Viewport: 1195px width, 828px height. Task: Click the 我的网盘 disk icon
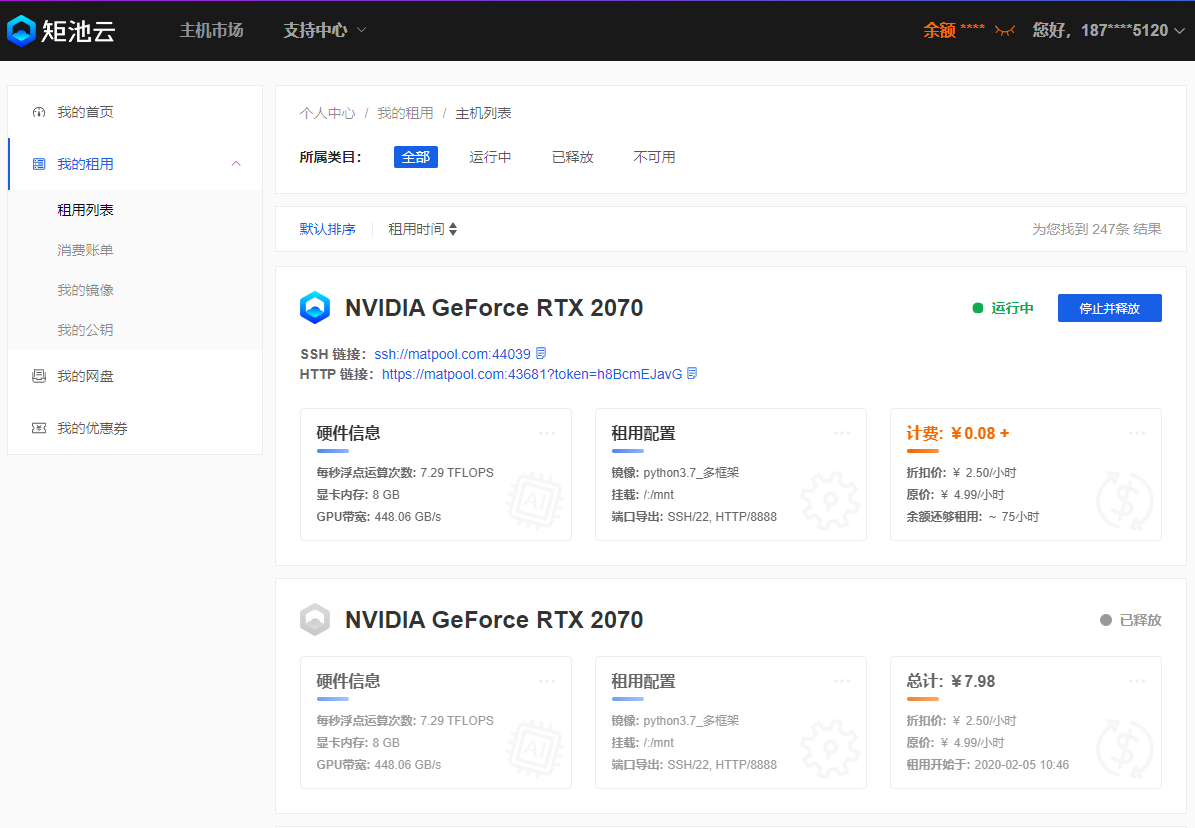(39, 376)
